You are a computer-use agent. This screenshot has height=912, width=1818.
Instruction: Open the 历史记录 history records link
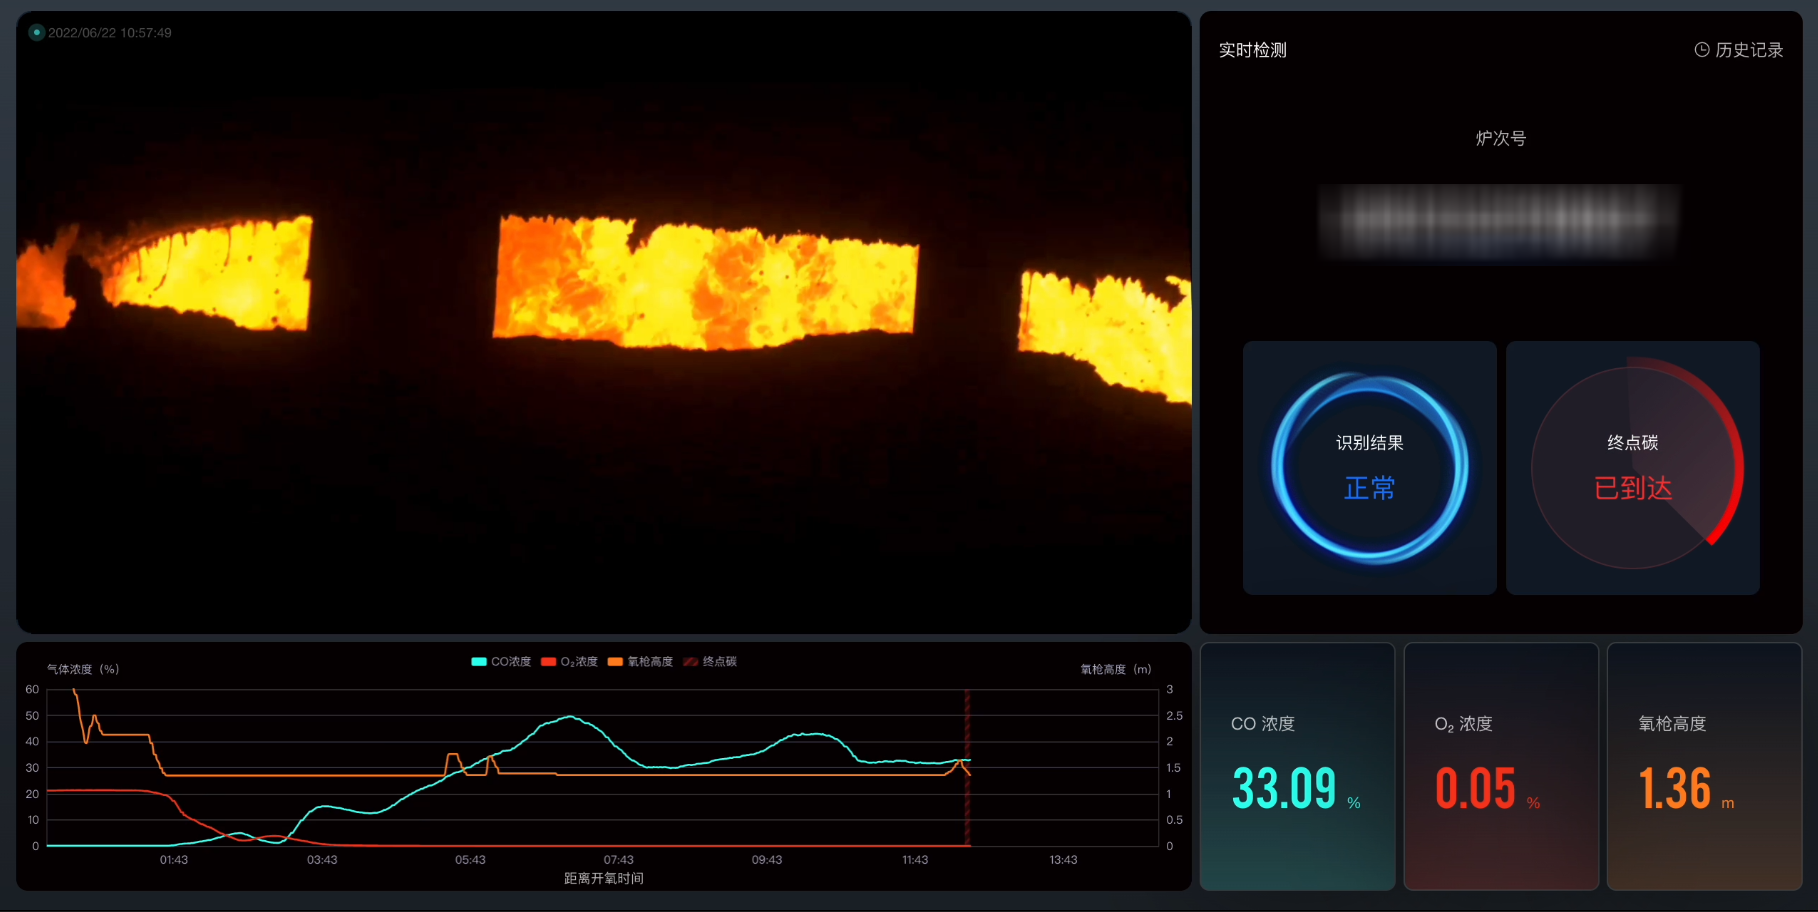[x=1749, y=50]
